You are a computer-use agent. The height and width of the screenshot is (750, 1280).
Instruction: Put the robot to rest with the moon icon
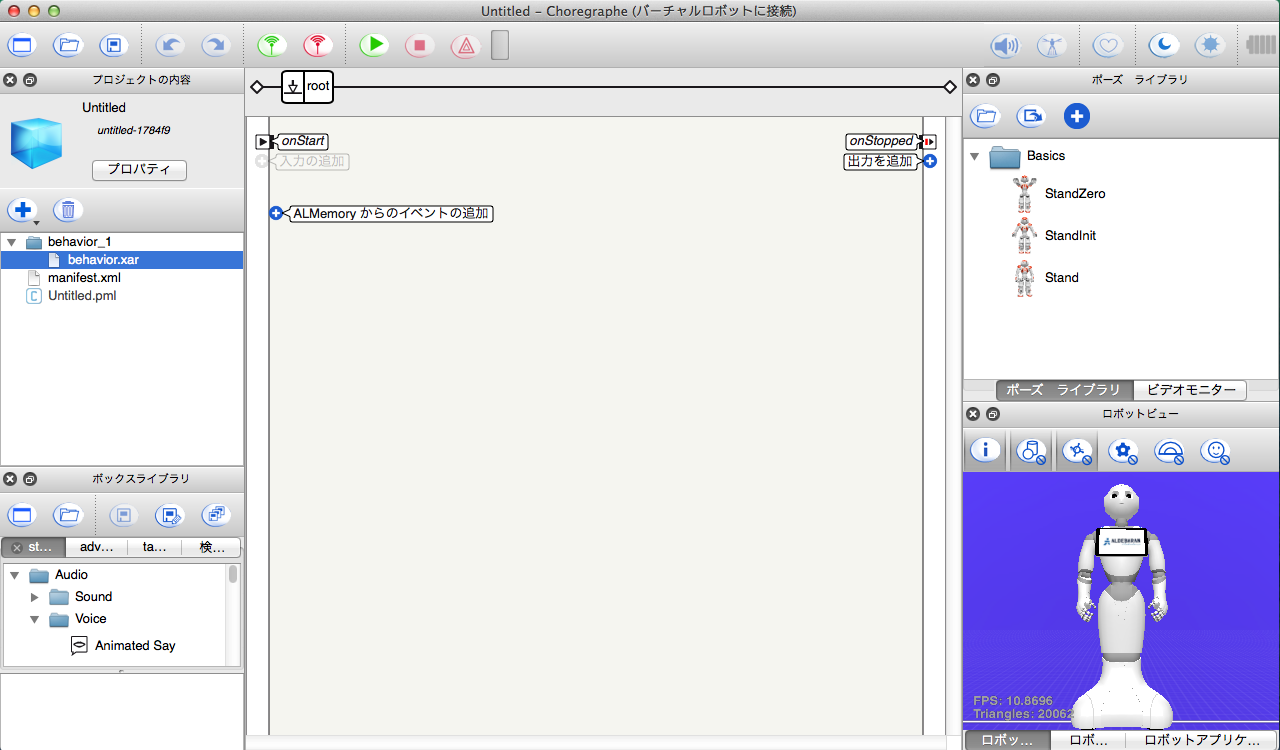click(x=1163, y=45)
